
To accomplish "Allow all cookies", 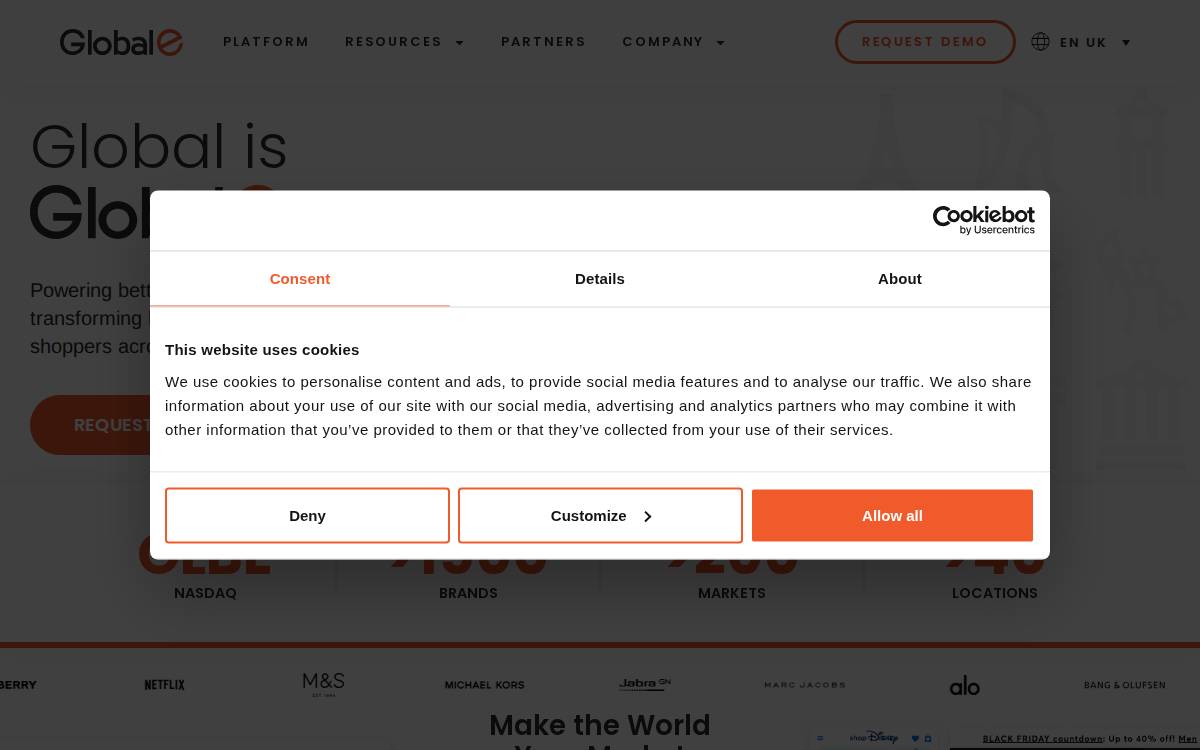I will (x=892, y=516).
